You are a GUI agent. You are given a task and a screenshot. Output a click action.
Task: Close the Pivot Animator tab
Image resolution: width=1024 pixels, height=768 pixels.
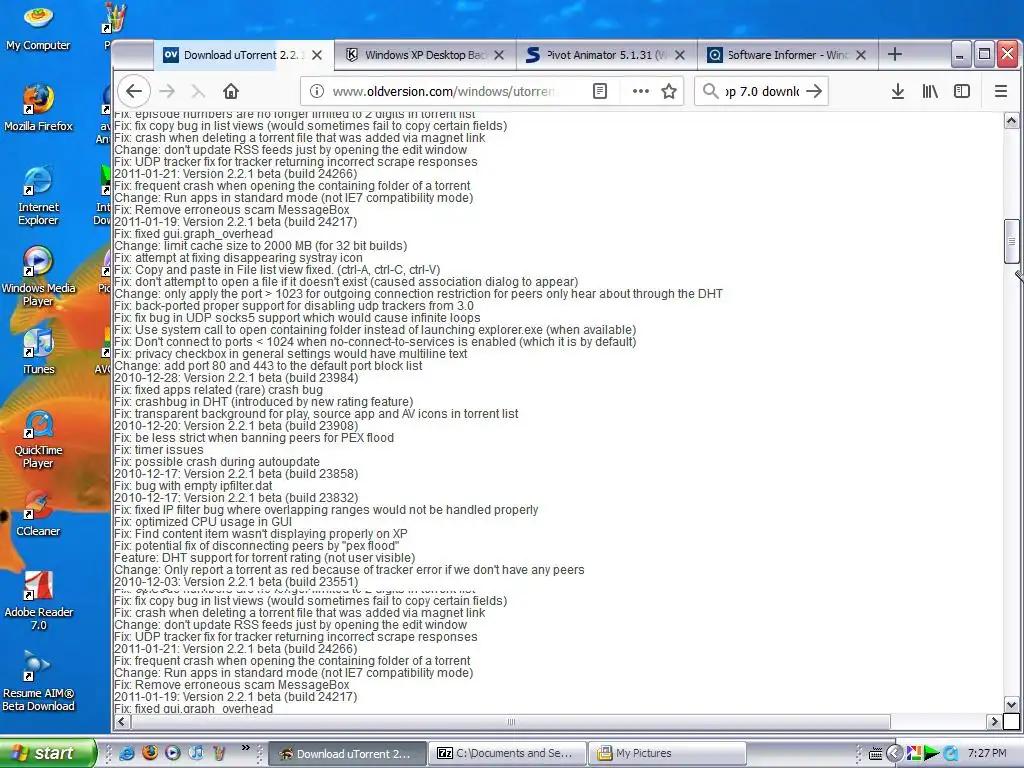point(680,55)
